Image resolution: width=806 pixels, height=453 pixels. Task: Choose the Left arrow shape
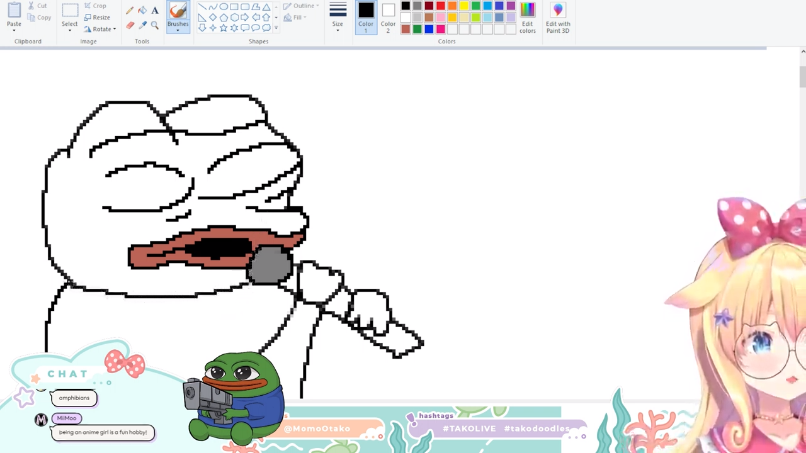(x=255, y=17)
